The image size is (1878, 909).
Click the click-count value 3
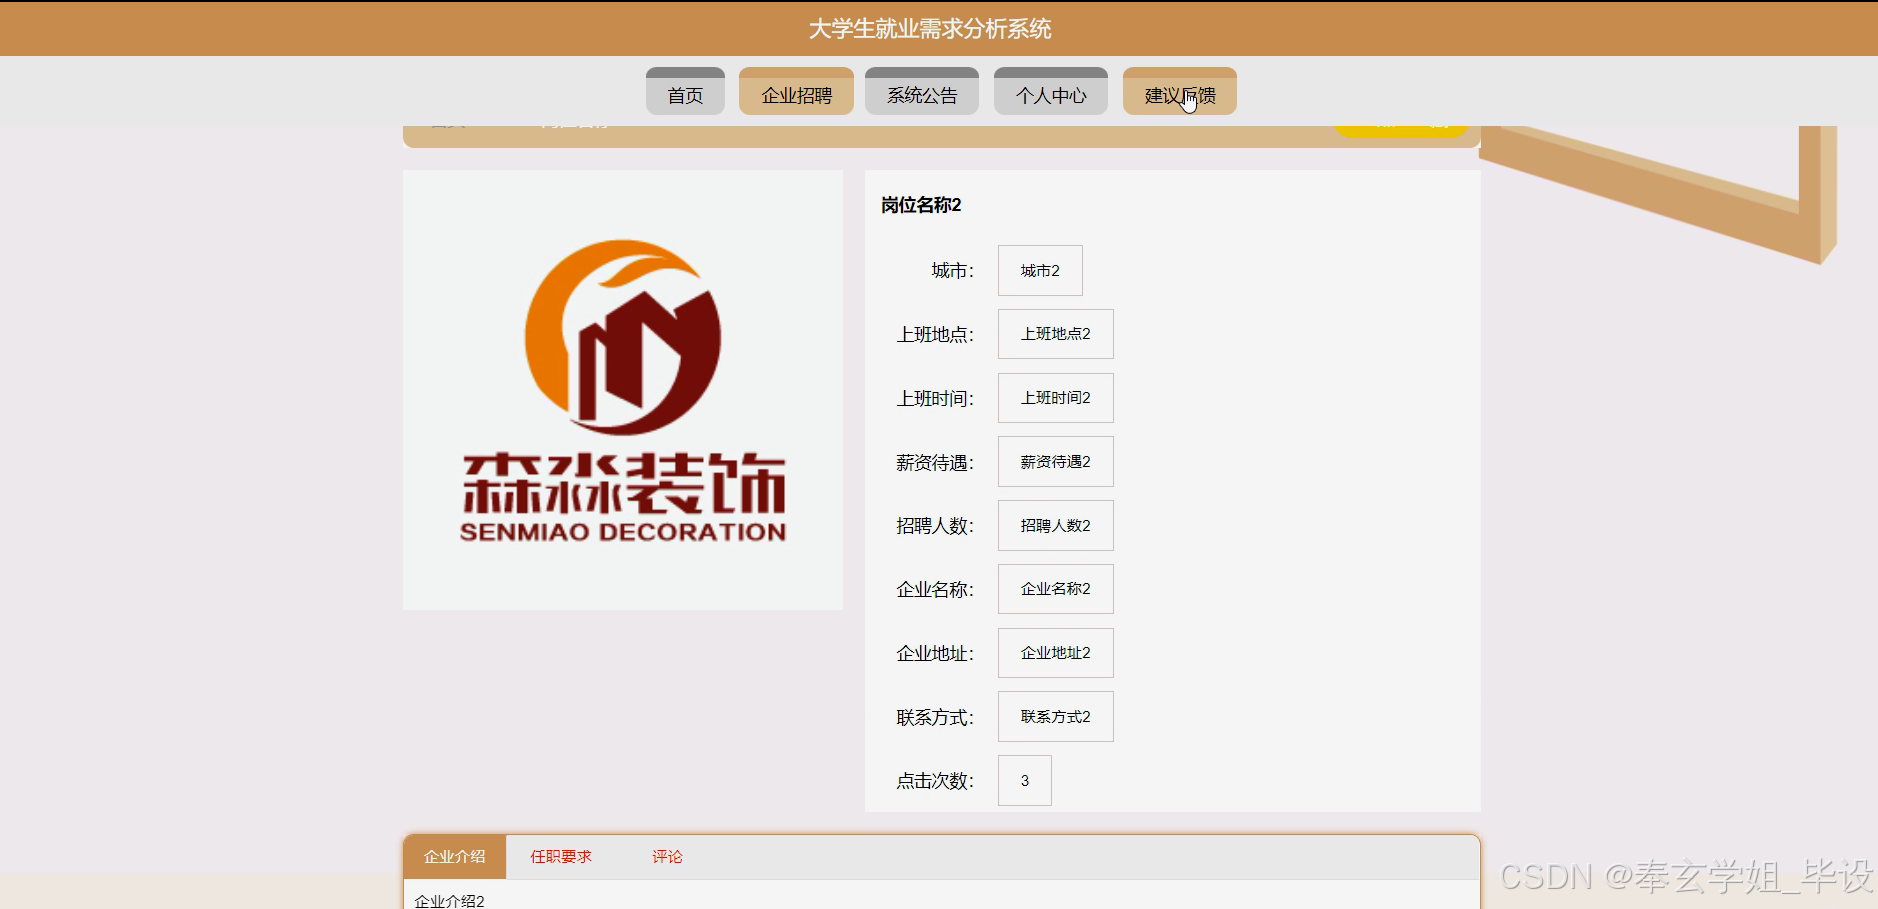pyautogui.click(x=1025, y=781)
